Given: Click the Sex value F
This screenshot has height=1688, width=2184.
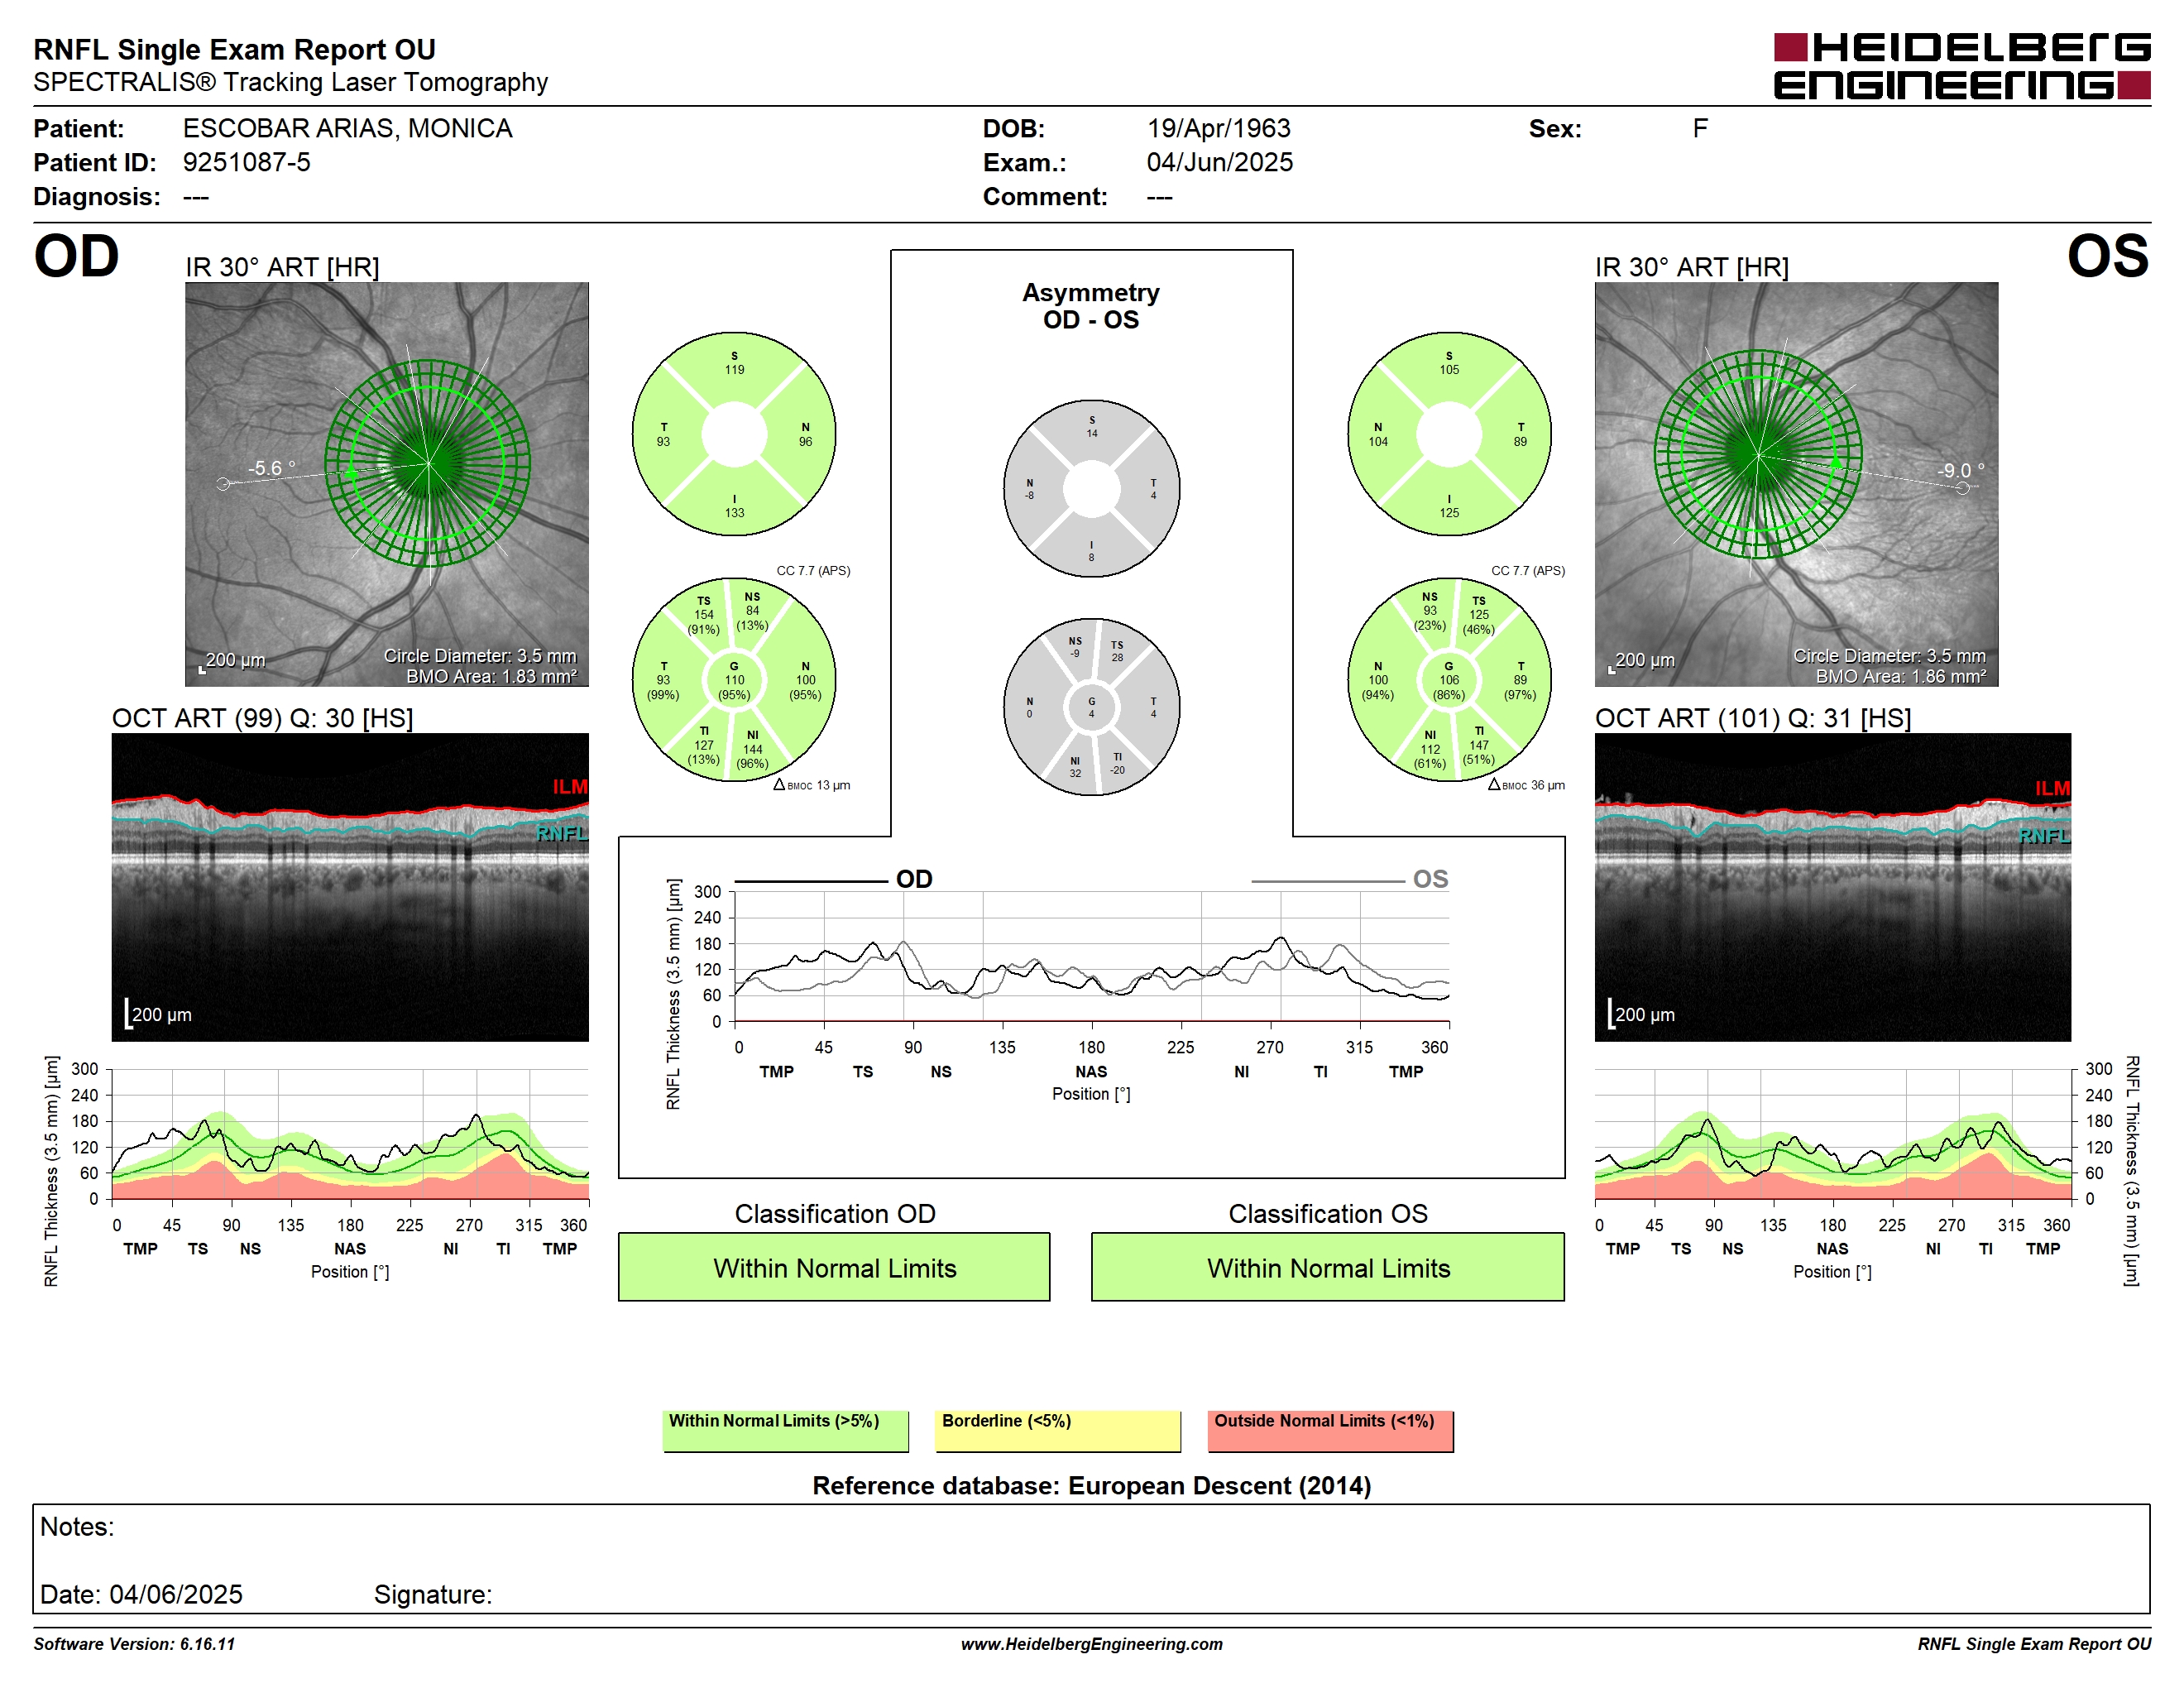Looking at the screenshot, I should point(1700,129).
